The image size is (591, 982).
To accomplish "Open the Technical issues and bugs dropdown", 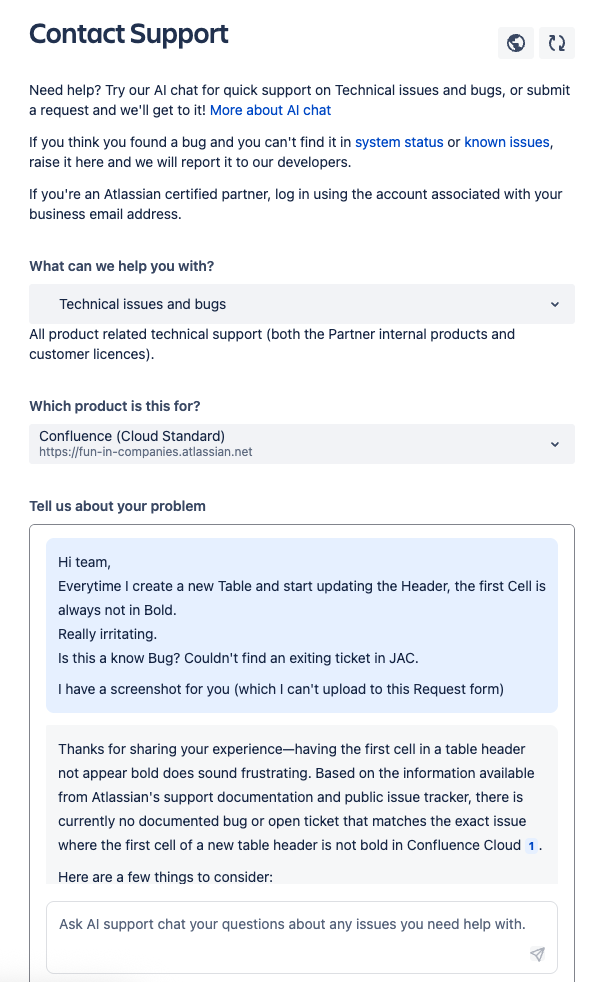I will pos(302,304).
